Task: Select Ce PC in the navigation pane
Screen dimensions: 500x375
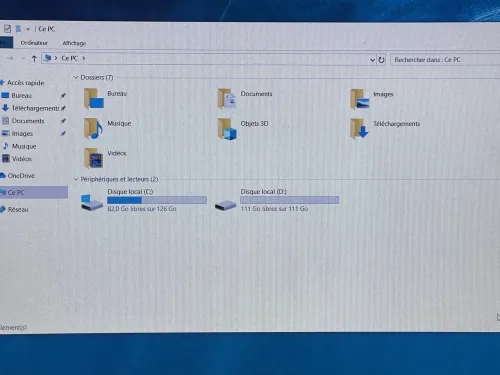Action: point(33,192)
